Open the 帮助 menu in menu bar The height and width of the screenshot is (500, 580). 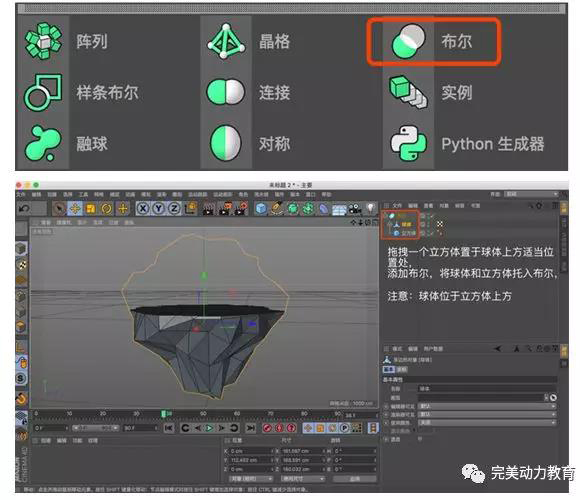pos(326,195)
